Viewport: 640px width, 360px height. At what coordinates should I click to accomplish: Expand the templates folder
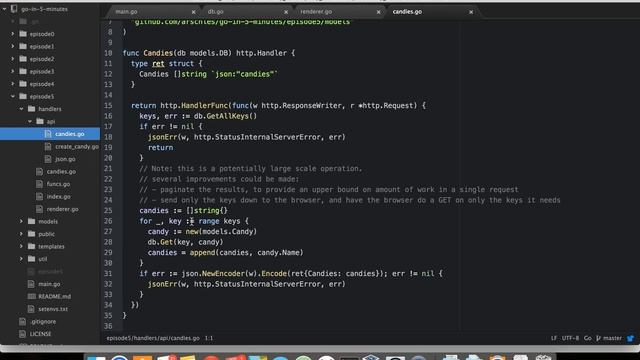point(21,246)
